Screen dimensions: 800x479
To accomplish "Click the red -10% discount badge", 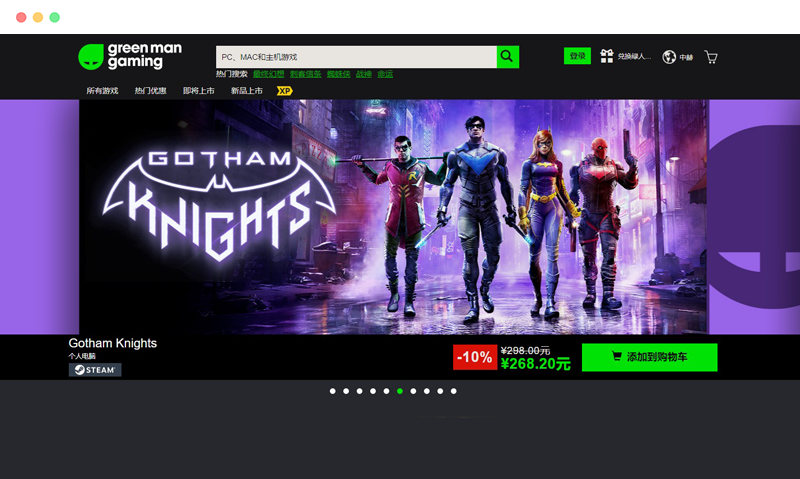I will coord(474,357).
